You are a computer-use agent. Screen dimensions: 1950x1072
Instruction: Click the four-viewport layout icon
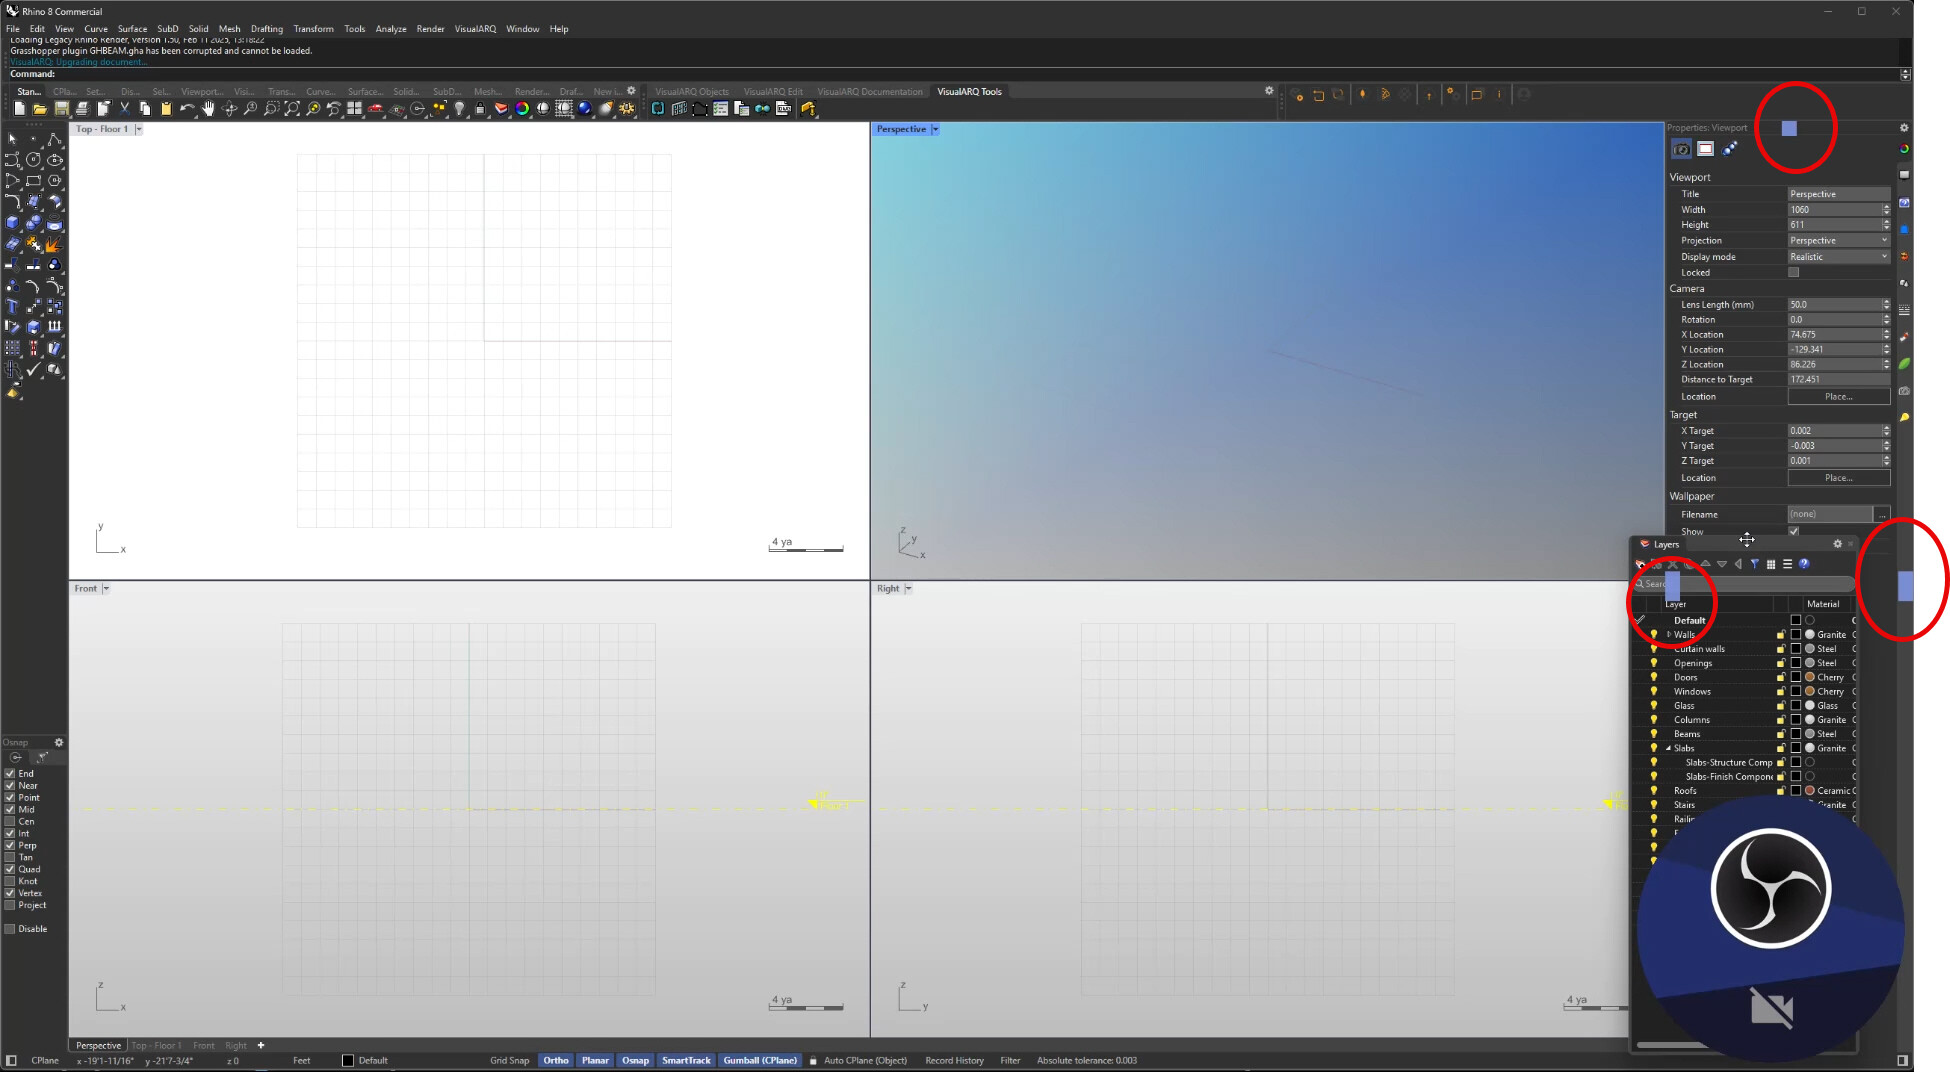[354, 109]
